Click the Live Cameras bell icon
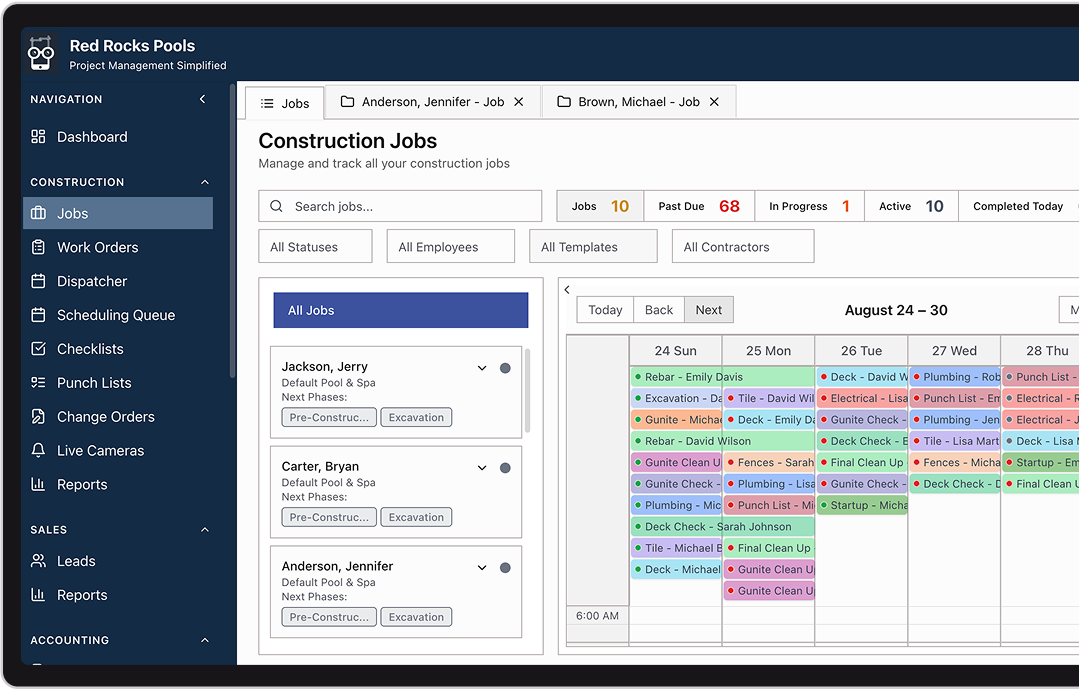This screenshot has height=691, width=1079. 38,451
